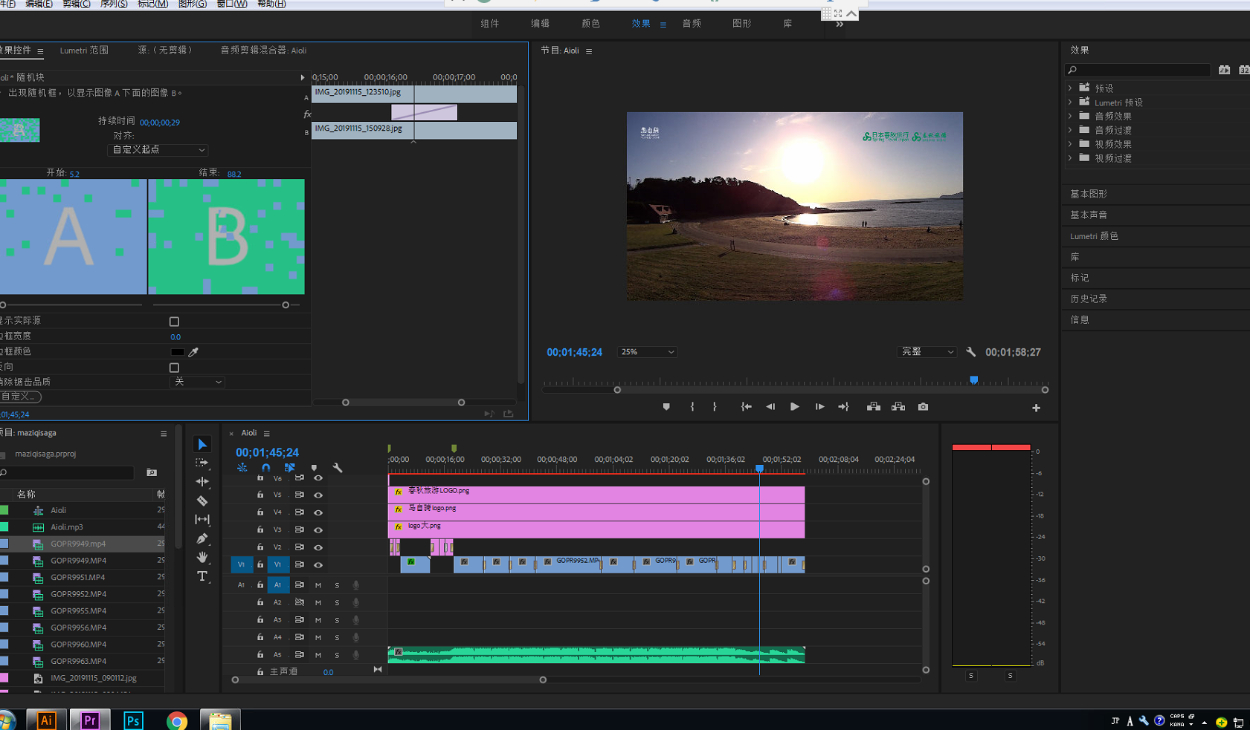The height and width of the screenshot is (730, 1250).
Task: Open the Photoshop taskbar icon
Action: pyautogui.click(x=133, y=720)
